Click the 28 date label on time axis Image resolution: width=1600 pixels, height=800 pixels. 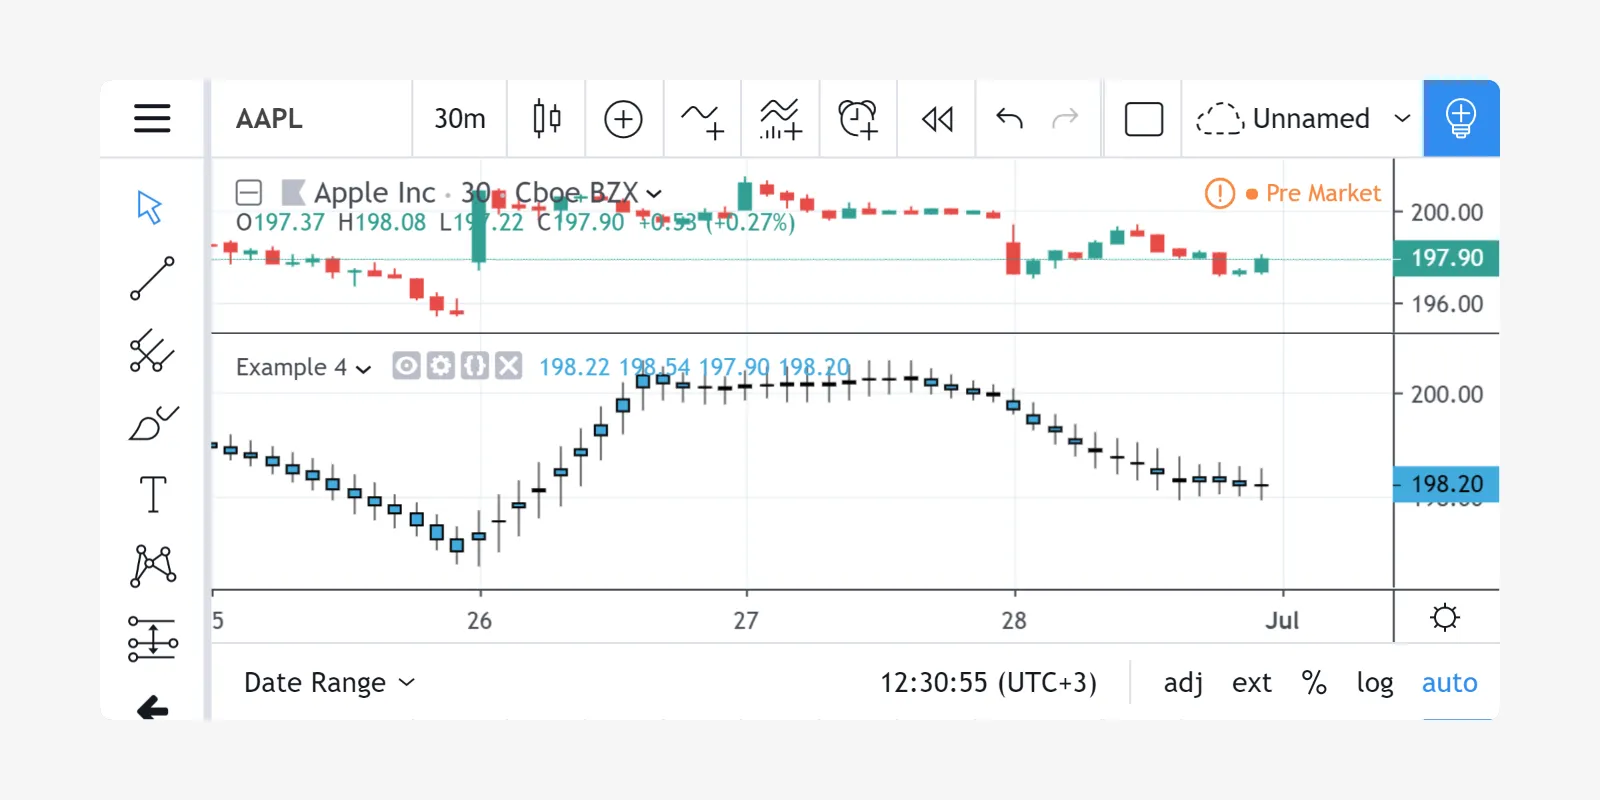coord(1014,621)
